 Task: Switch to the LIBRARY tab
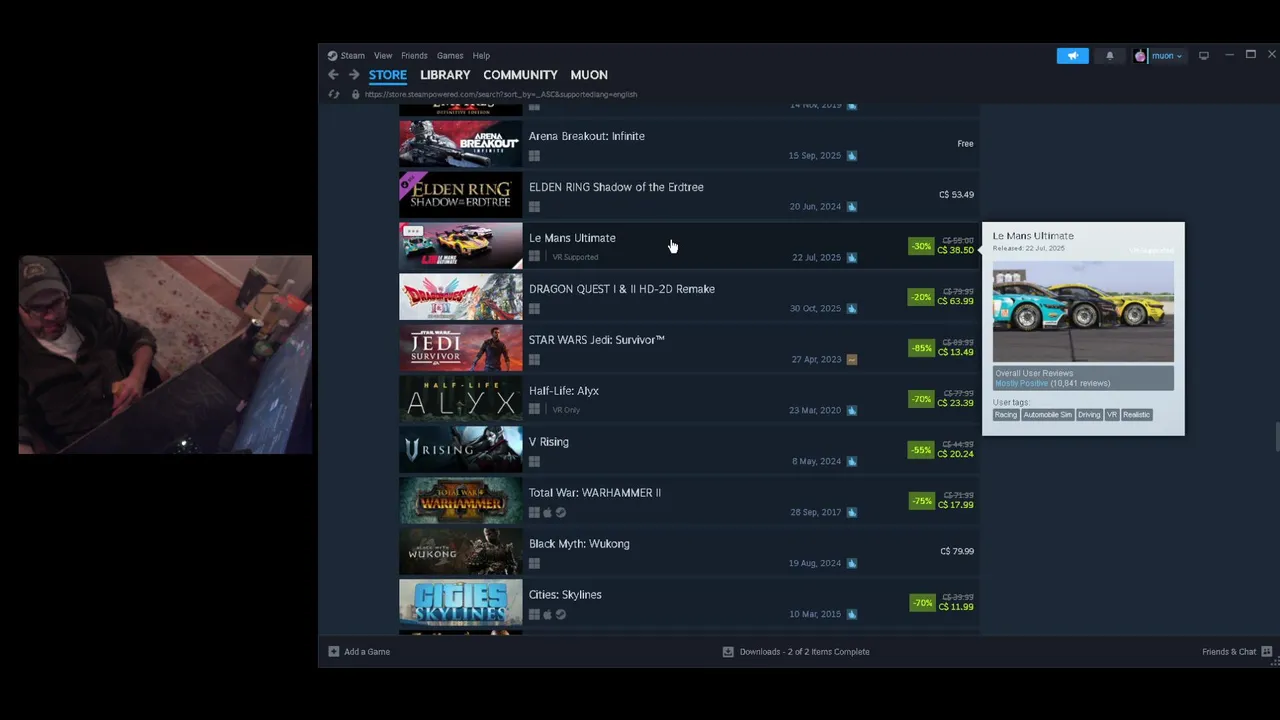pos(445,75)
